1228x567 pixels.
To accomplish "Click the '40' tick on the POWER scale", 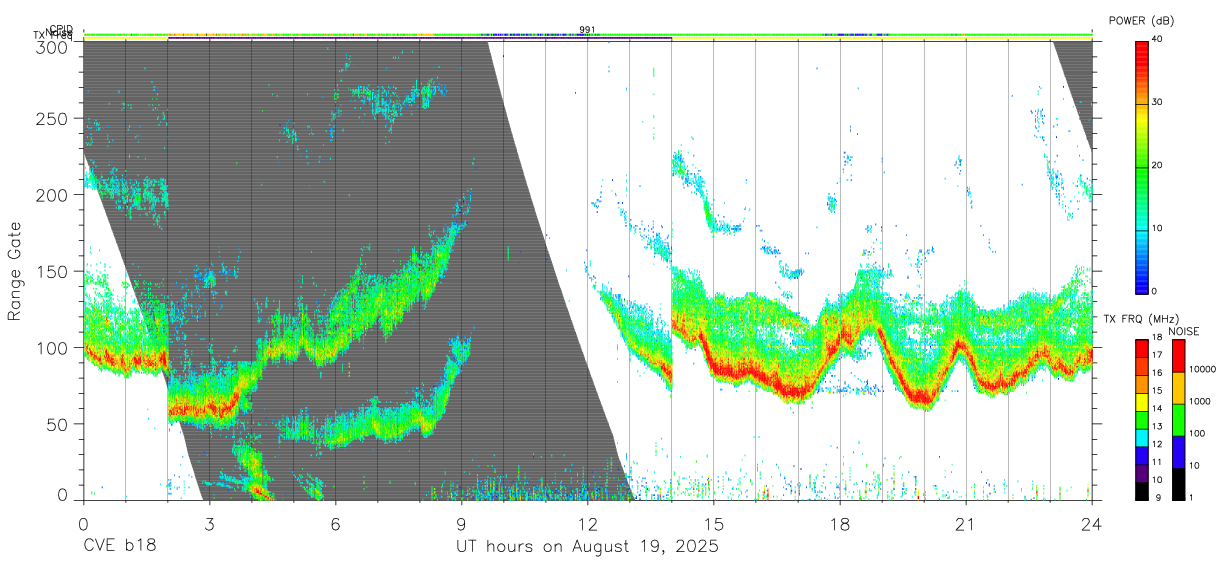I will coord(1157,40).
